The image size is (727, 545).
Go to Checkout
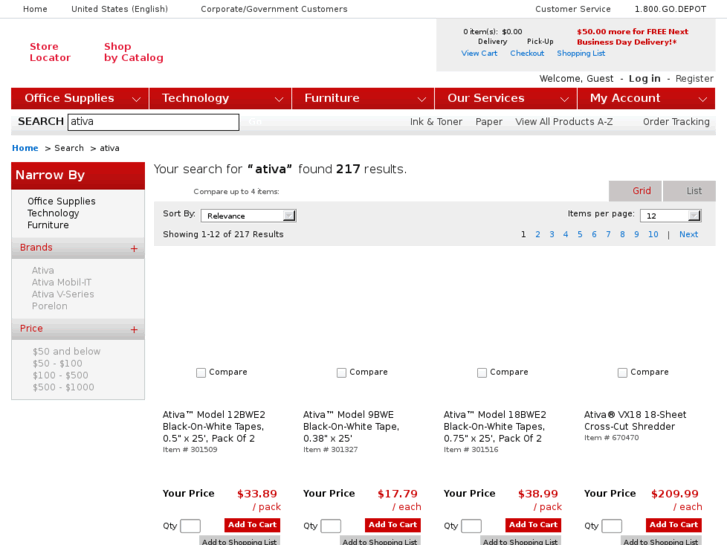527,53
